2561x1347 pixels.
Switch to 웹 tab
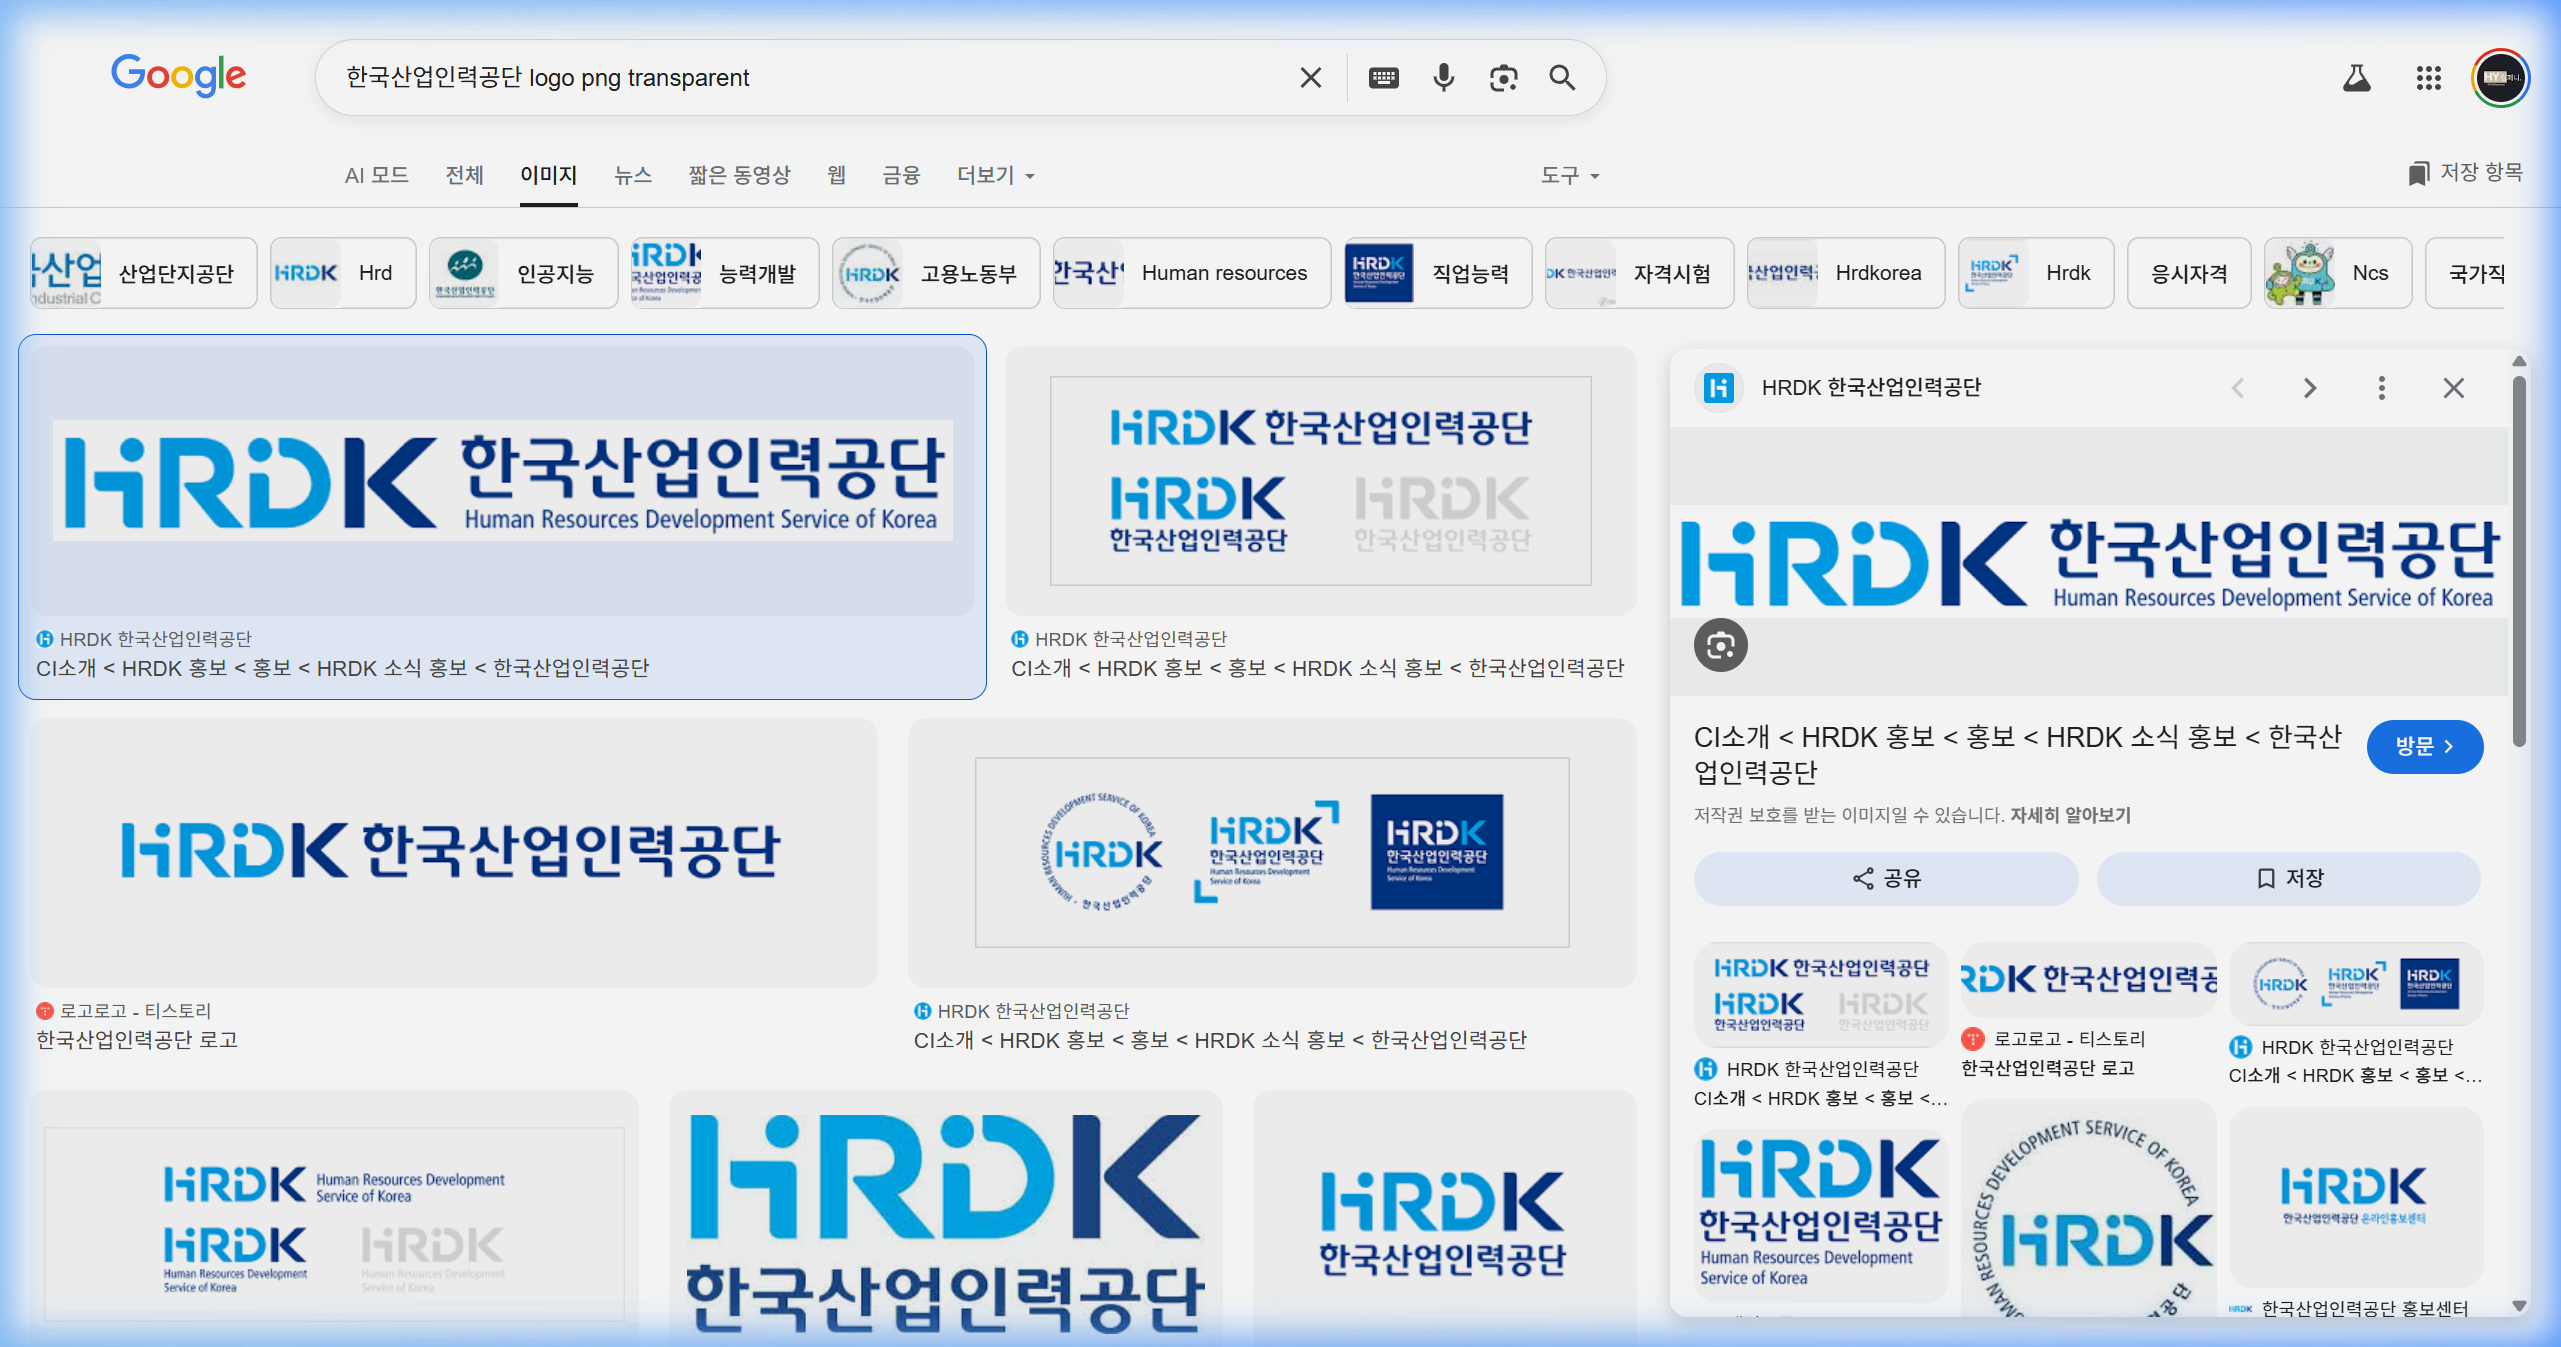coord(837,175)
